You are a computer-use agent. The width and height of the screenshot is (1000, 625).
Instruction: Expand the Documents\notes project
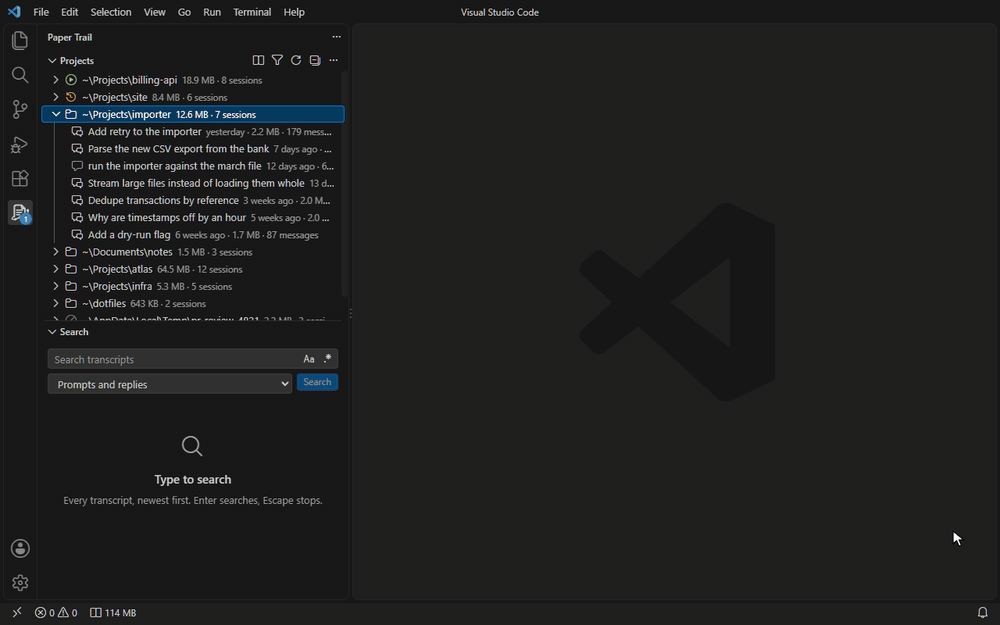(56, 252)
